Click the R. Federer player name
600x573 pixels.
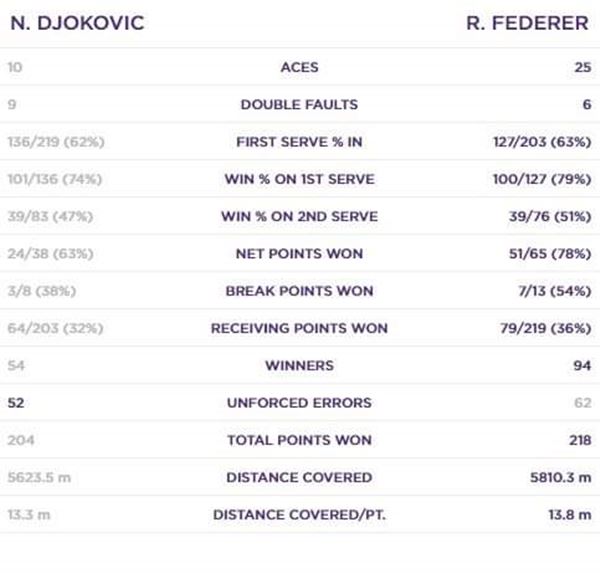tap(527, 23)
